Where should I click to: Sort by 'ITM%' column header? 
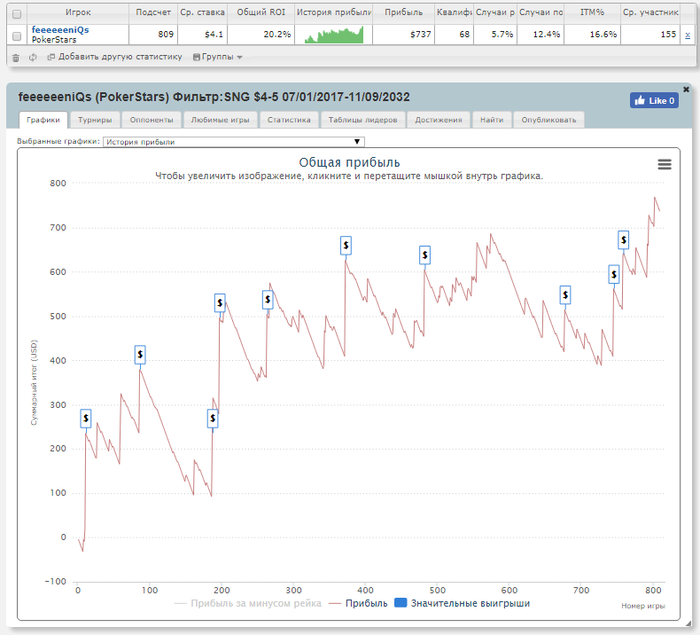[592, 13]
